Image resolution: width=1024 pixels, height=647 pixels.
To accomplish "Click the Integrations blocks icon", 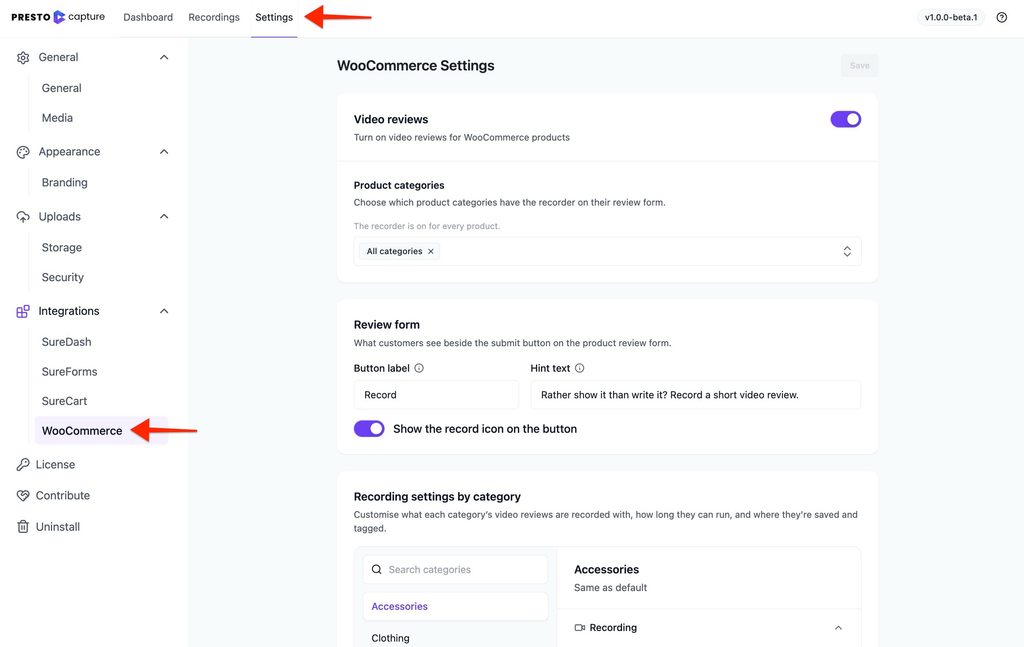I will 23,311.
